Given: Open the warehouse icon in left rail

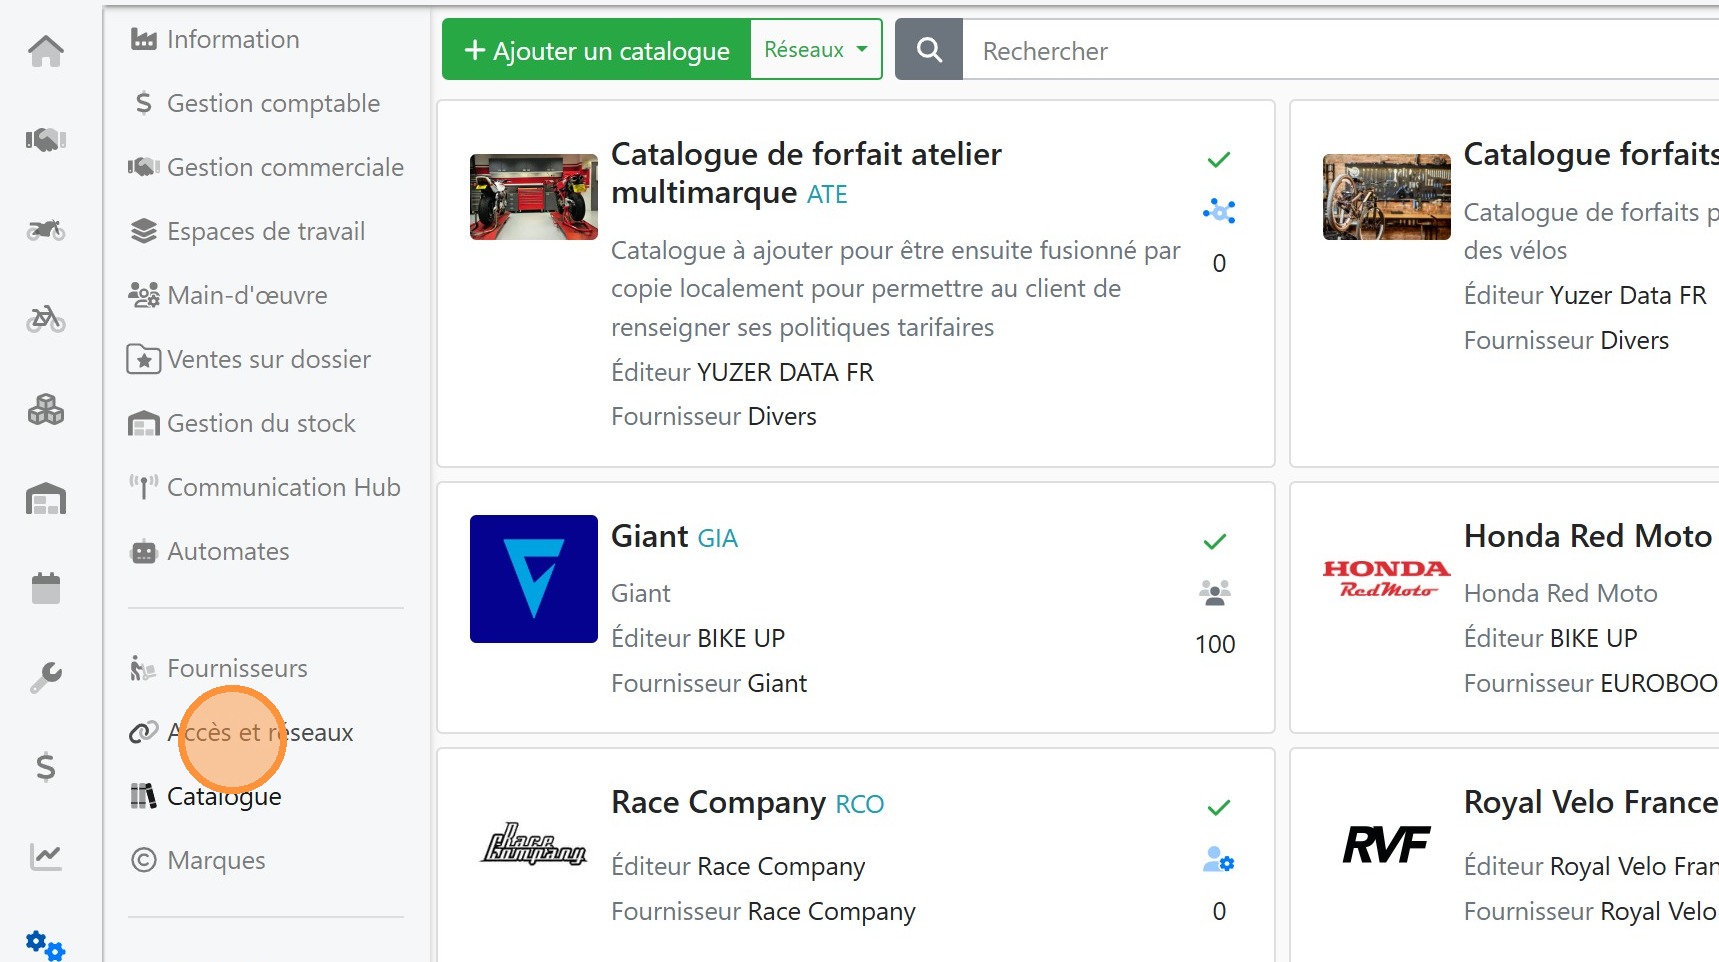Looking at the screenshot, I should 46,498.
